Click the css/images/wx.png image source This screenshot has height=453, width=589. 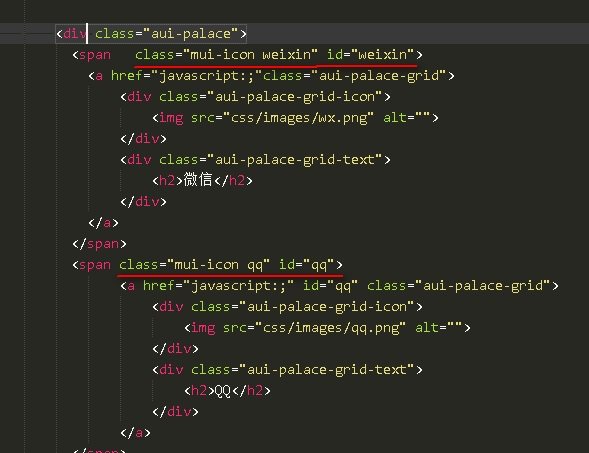click(298, 118)
